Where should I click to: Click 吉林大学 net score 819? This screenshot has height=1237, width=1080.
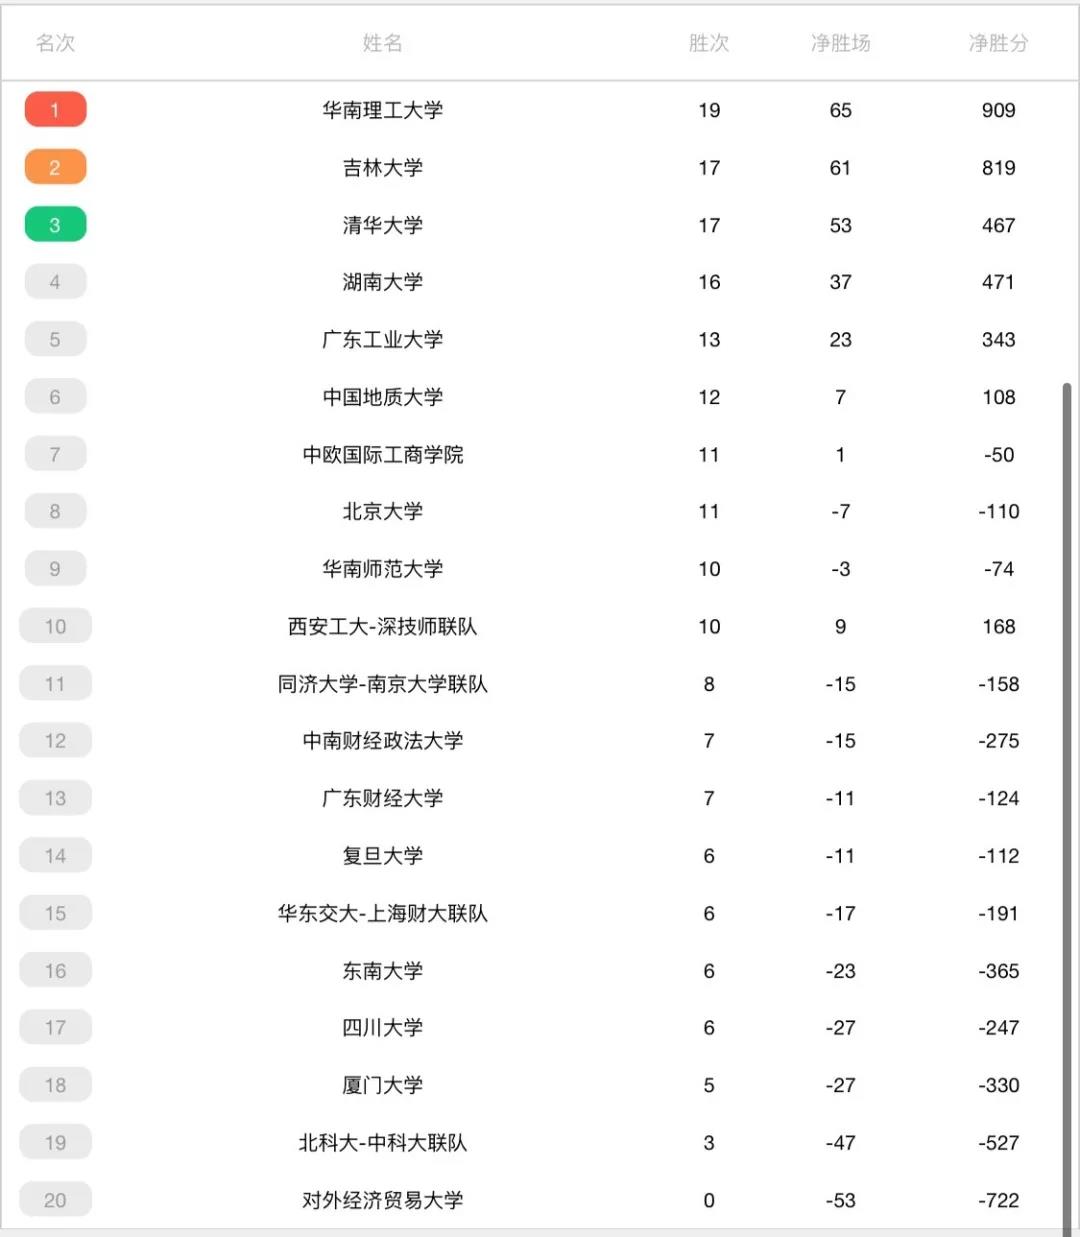pyautogui.click(x=998, y=167)
